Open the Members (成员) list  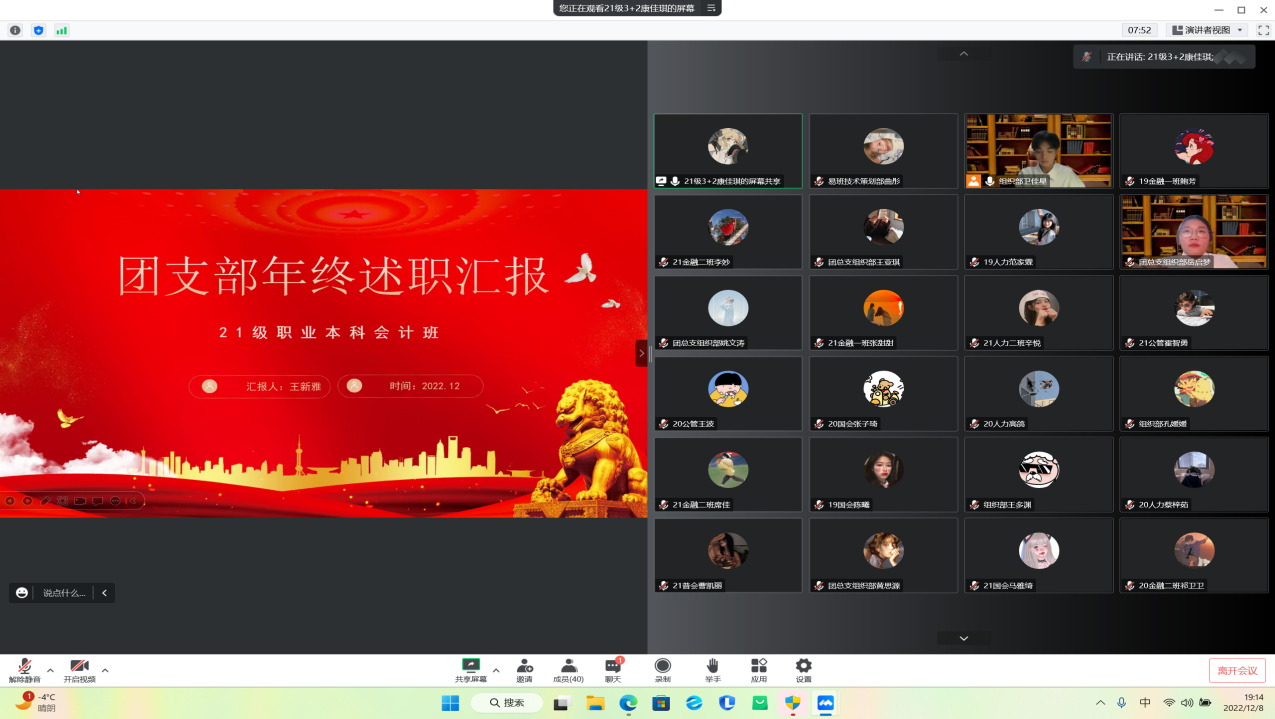point(568,666)
